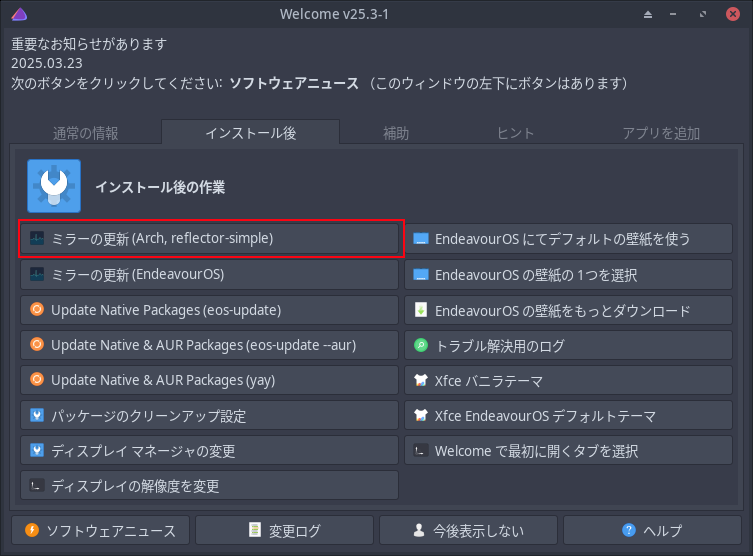Screen dimensions: 753x556
Task: Open the 補助 tab
Action: [x=396, y=133]
